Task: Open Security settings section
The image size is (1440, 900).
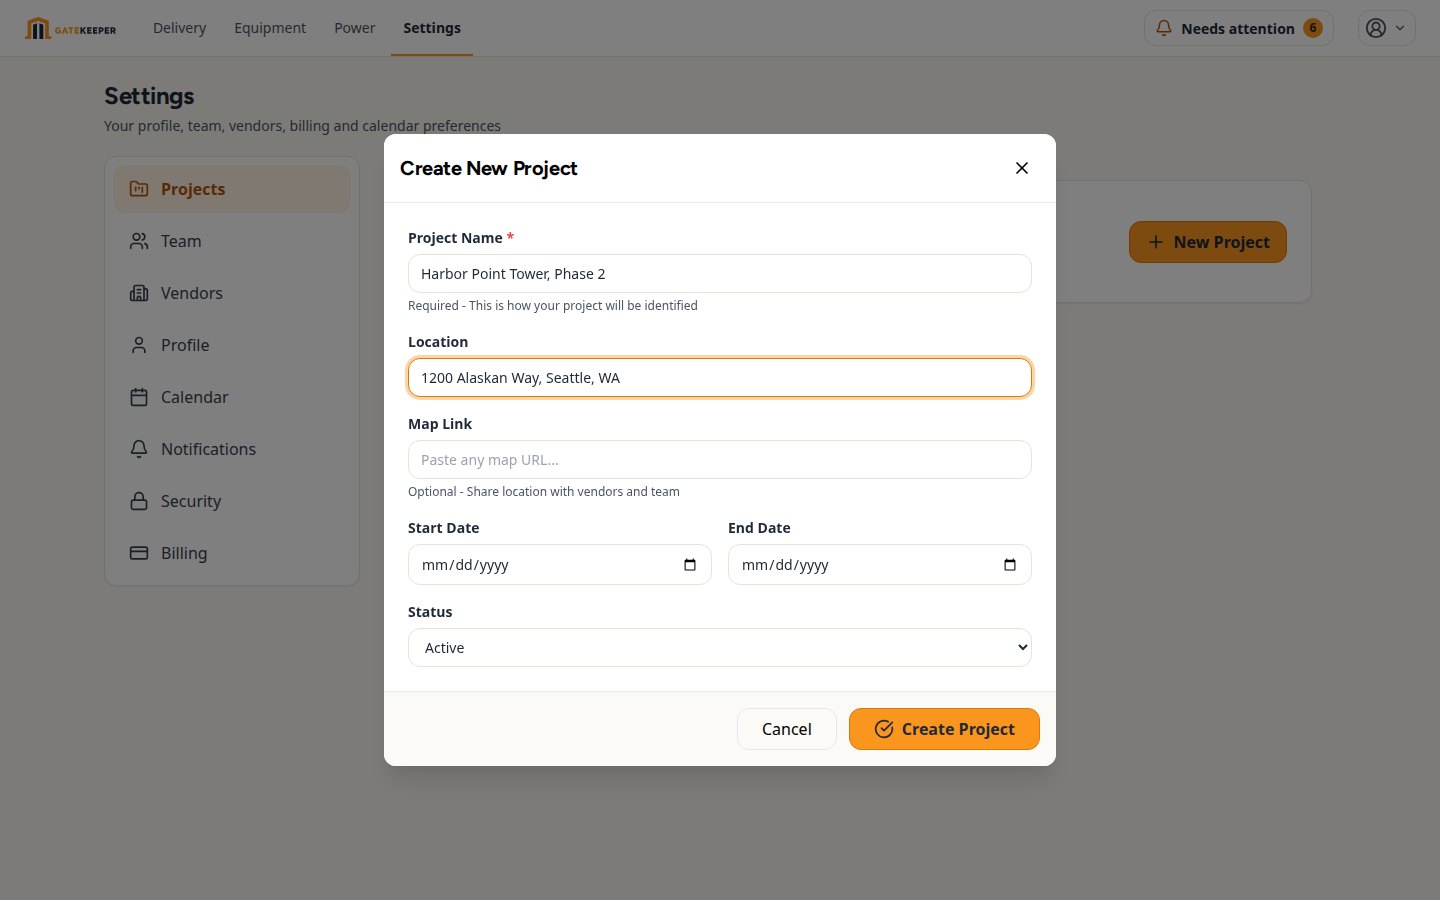Action: (x=232, y=501)
